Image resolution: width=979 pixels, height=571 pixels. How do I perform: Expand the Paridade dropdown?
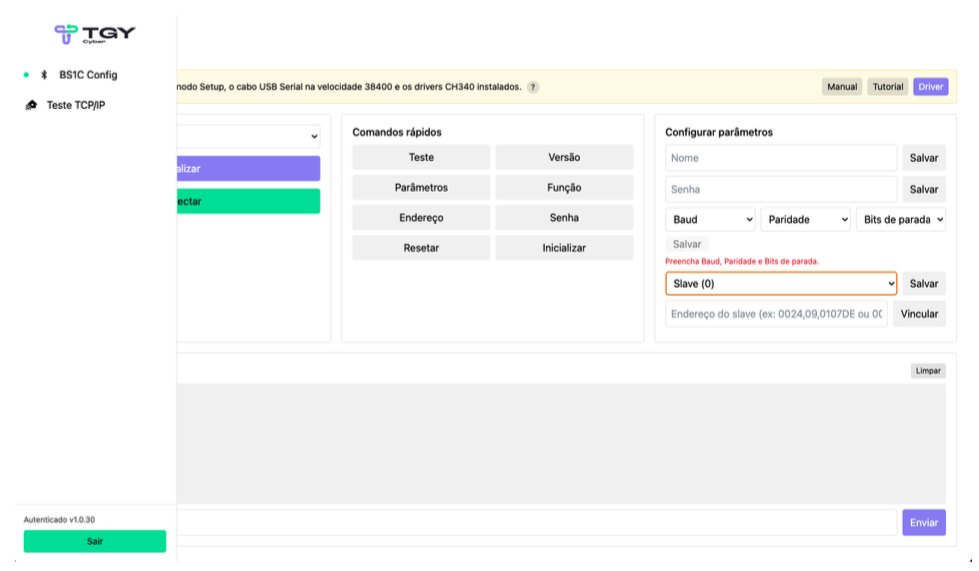pos(805,220)
